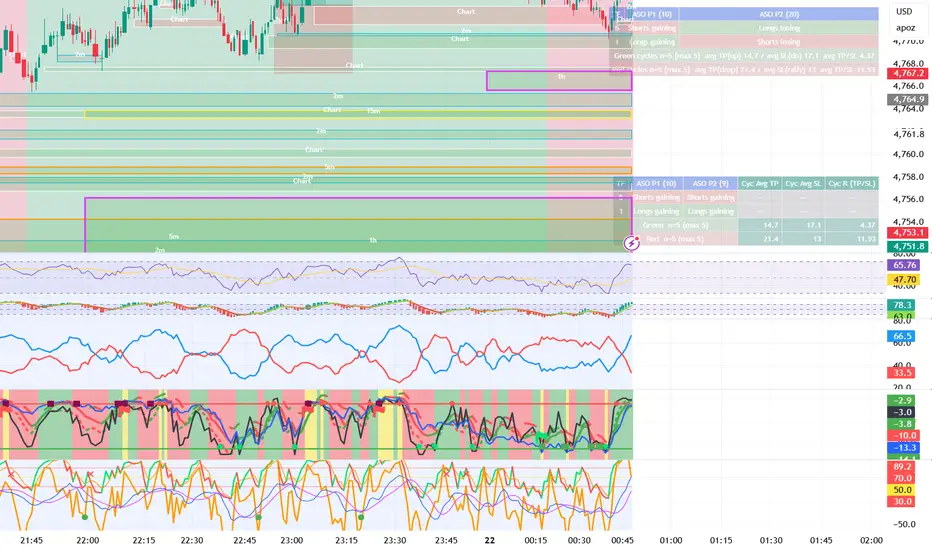Viewport: 932px width, 550px height.
Task: Click the 00:45 time axis label
Action: [622, 540]
